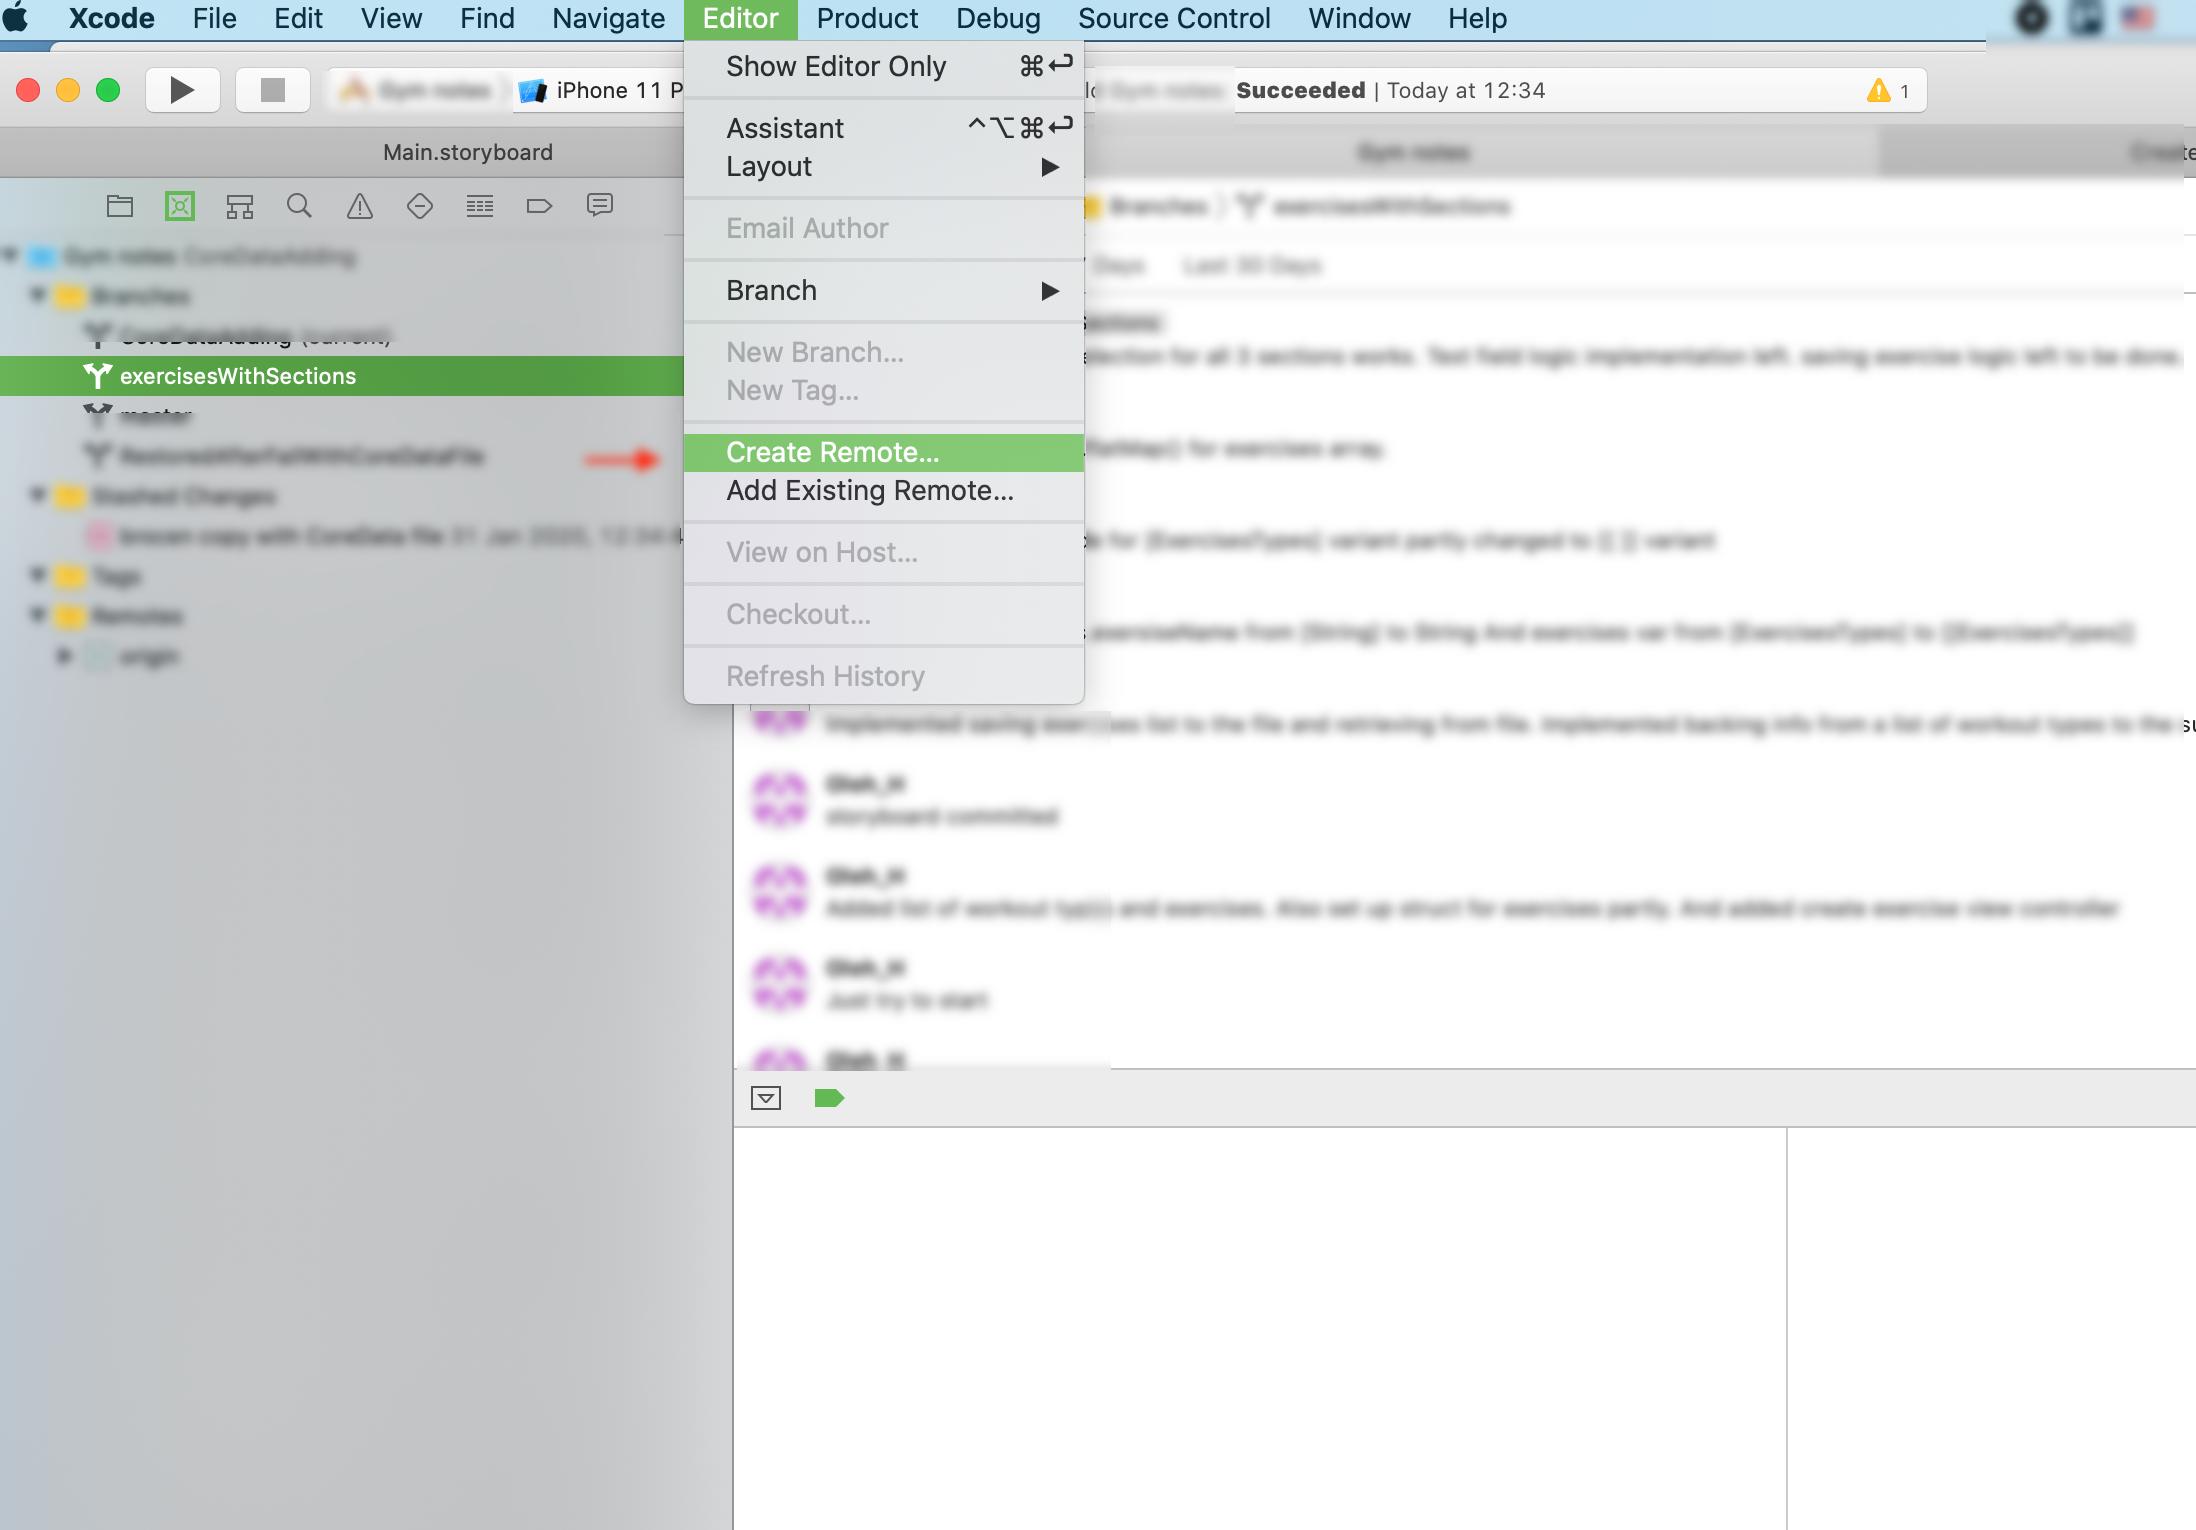This screenshot has height=1530, width=2196.
Task: Select the exercisesWithSections branch
Action: click(238, 376)
